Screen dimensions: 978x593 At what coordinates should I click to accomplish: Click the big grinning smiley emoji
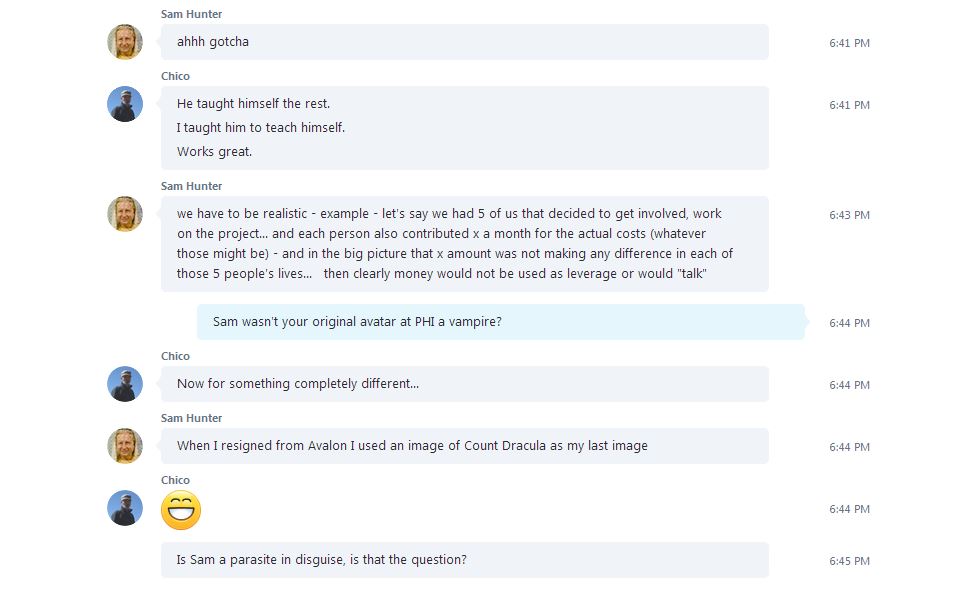point(181,510)
